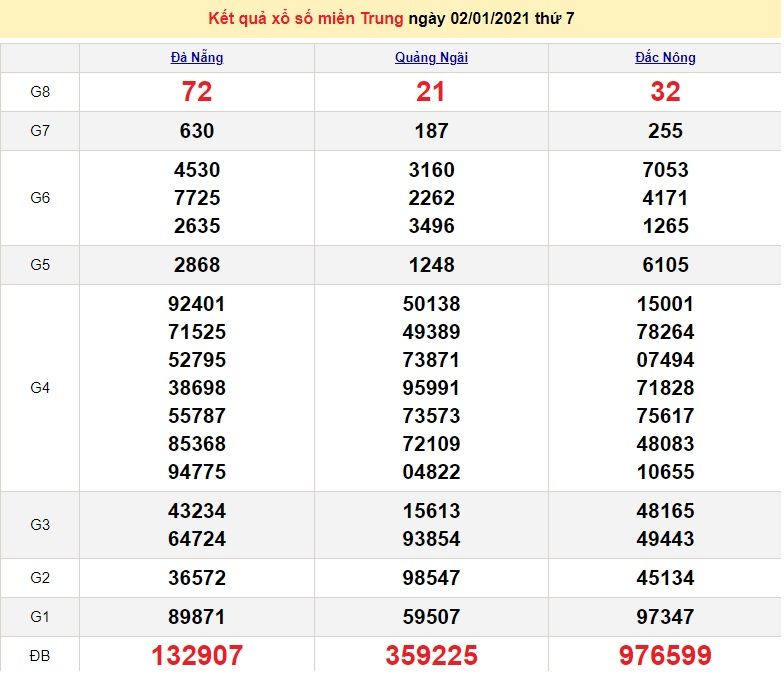Open the Quảng Ngãi province link
The height and width of the screenshot is (679, 784).
coord(431,57)
